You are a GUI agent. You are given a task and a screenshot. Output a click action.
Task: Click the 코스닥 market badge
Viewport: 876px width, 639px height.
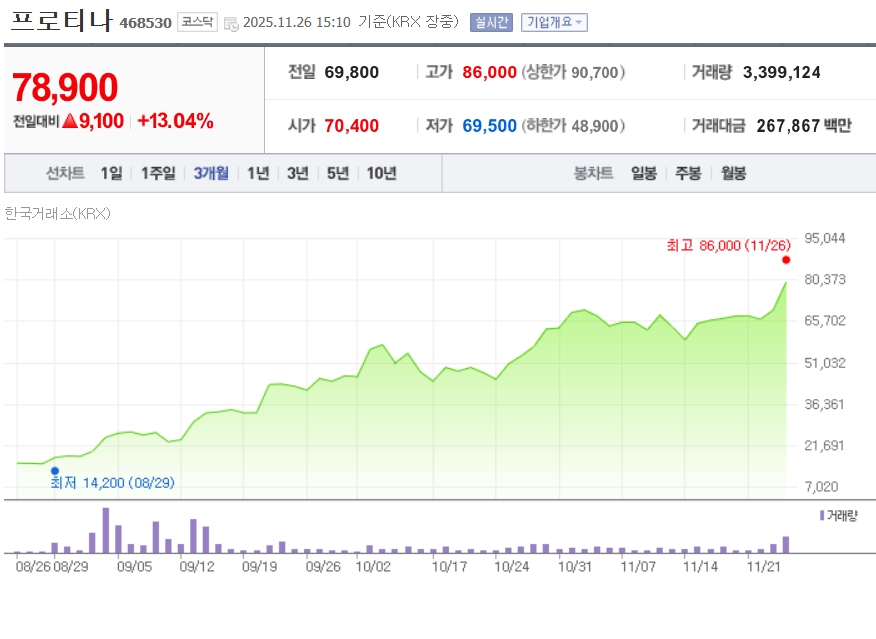(x=197, y=22)
